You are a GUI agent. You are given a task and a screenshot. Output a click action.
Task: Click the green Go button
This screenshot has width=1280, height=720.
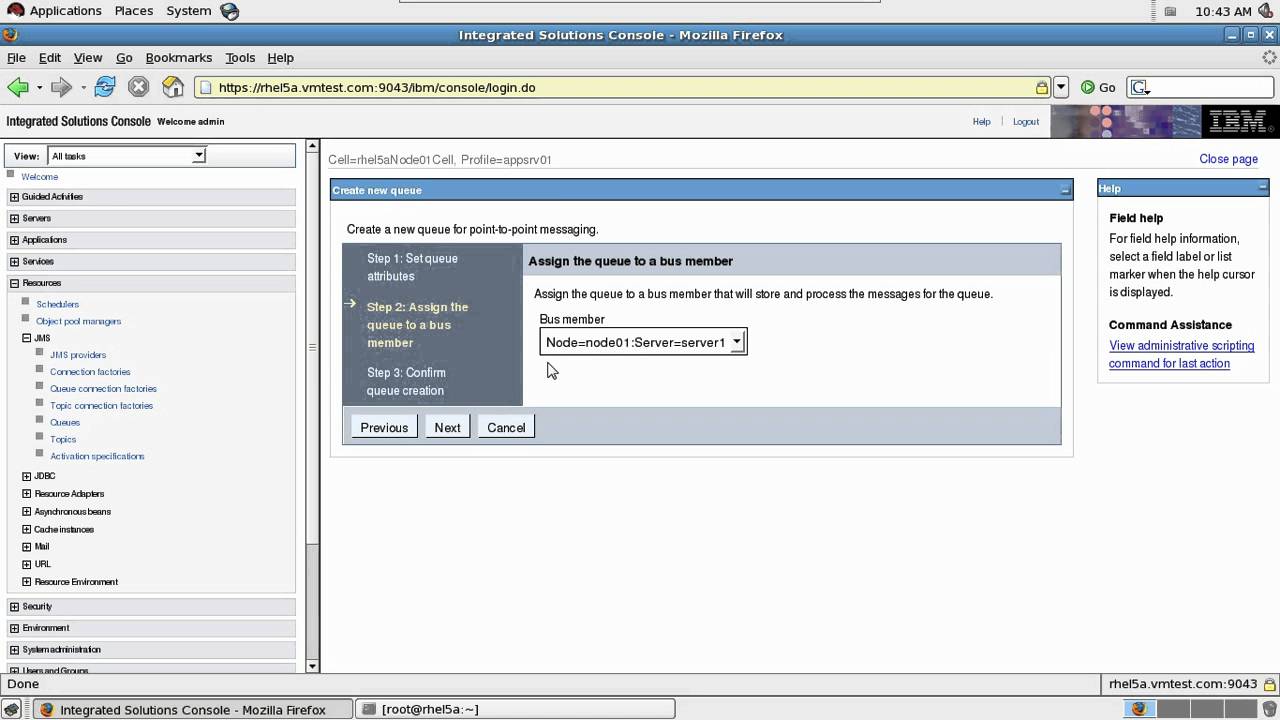pyautogui.click(x=1098, y=87)
